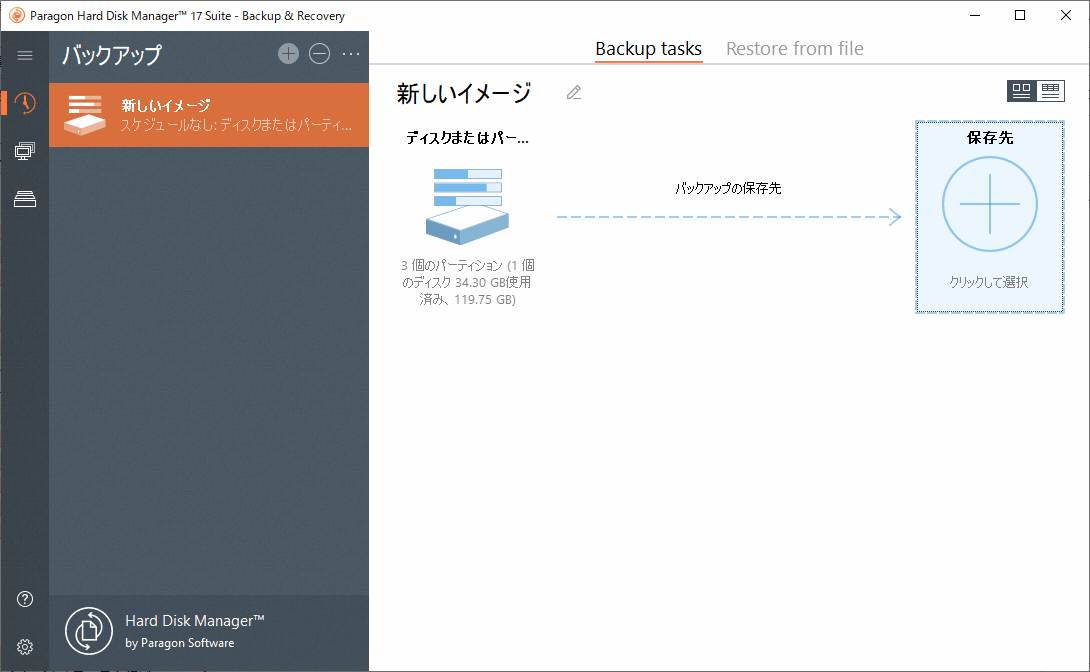
Task: Add a new backup task with plus icon
Action: coord(288,54)
